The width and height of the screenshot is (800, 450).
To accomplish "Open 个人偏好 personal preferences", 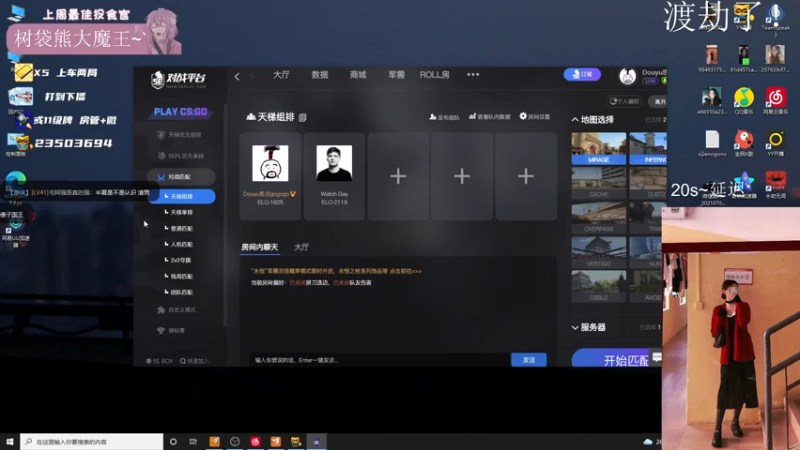I will click(x=624, y=101).
